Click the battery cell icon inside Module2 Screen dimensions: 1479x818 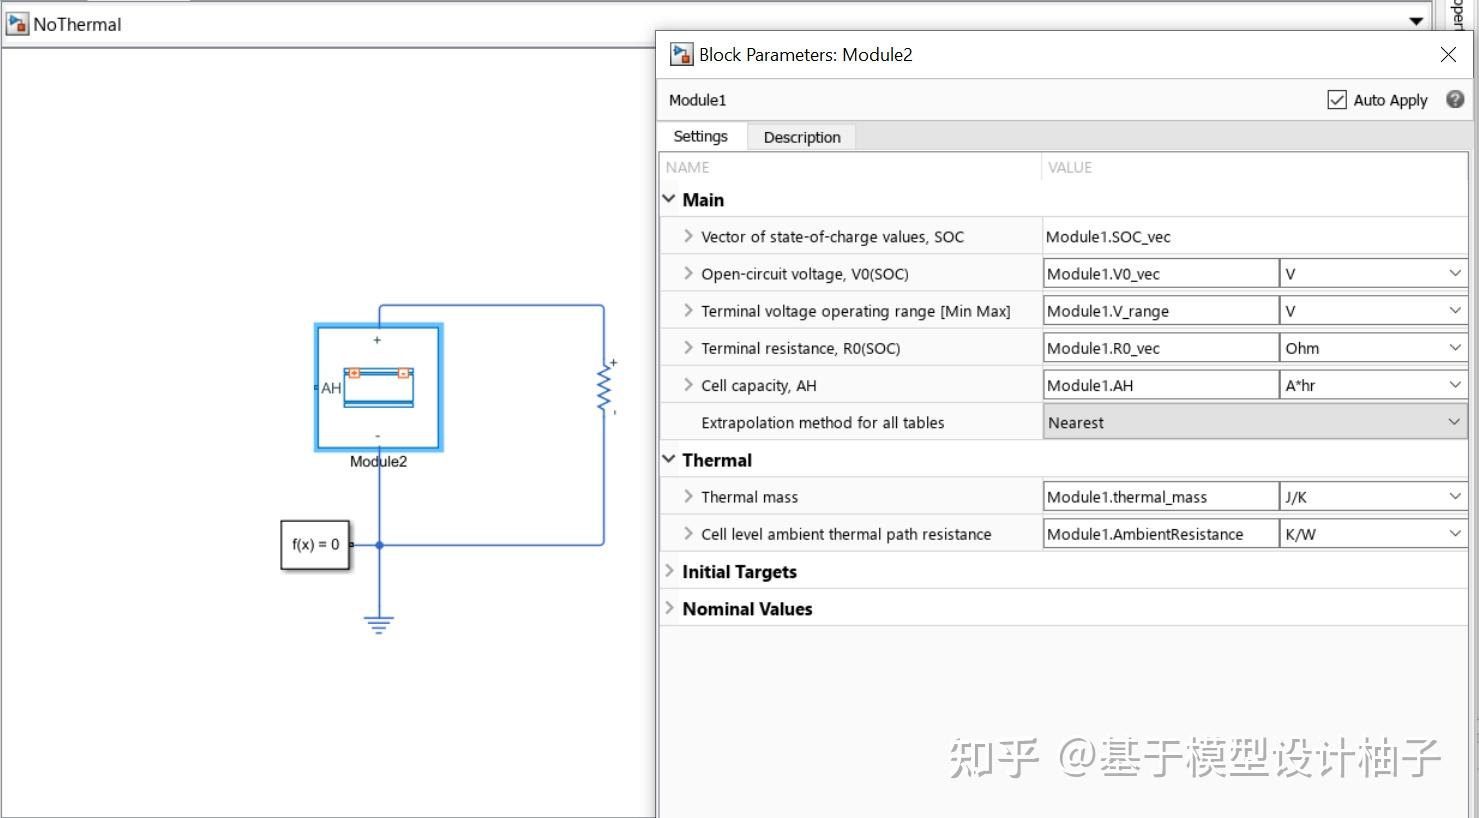pyautogui.click(x=378, y=388)
